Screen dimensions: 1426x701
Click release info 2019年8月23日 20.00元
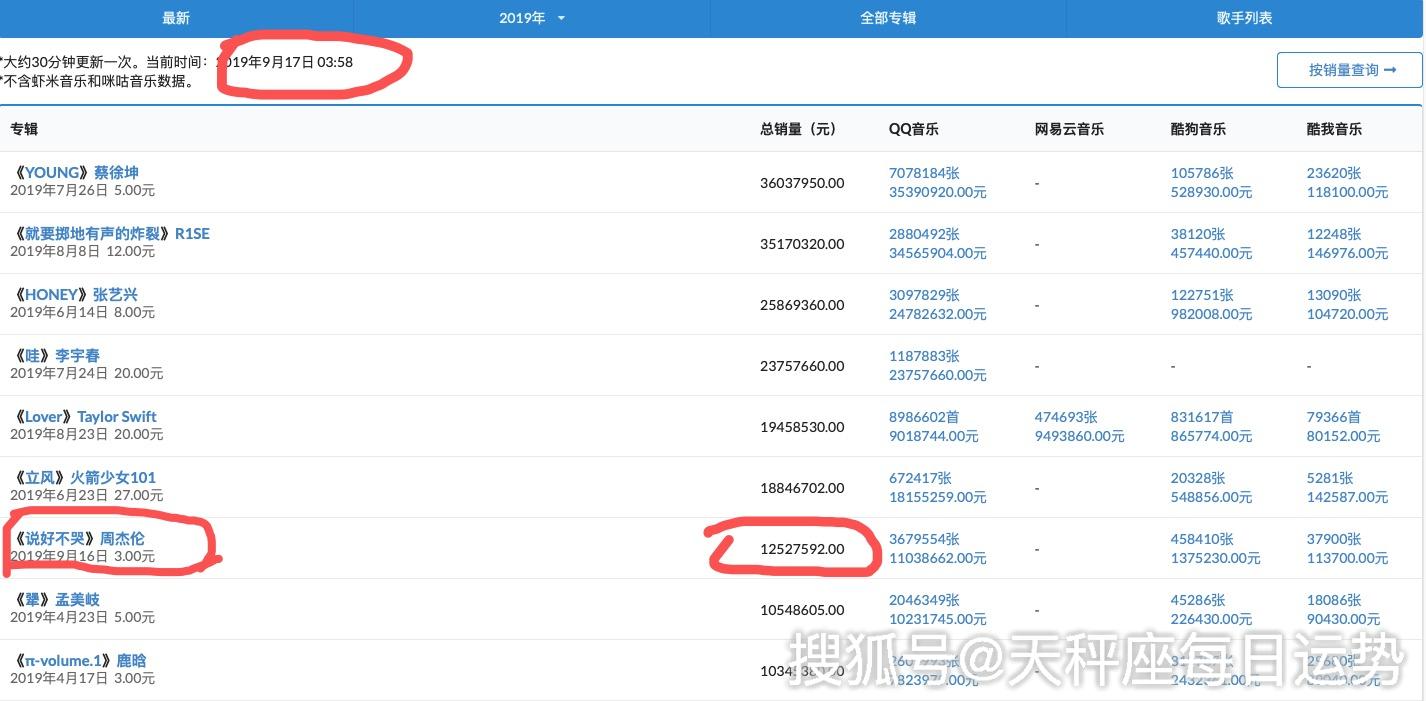[x=87, y=434]
